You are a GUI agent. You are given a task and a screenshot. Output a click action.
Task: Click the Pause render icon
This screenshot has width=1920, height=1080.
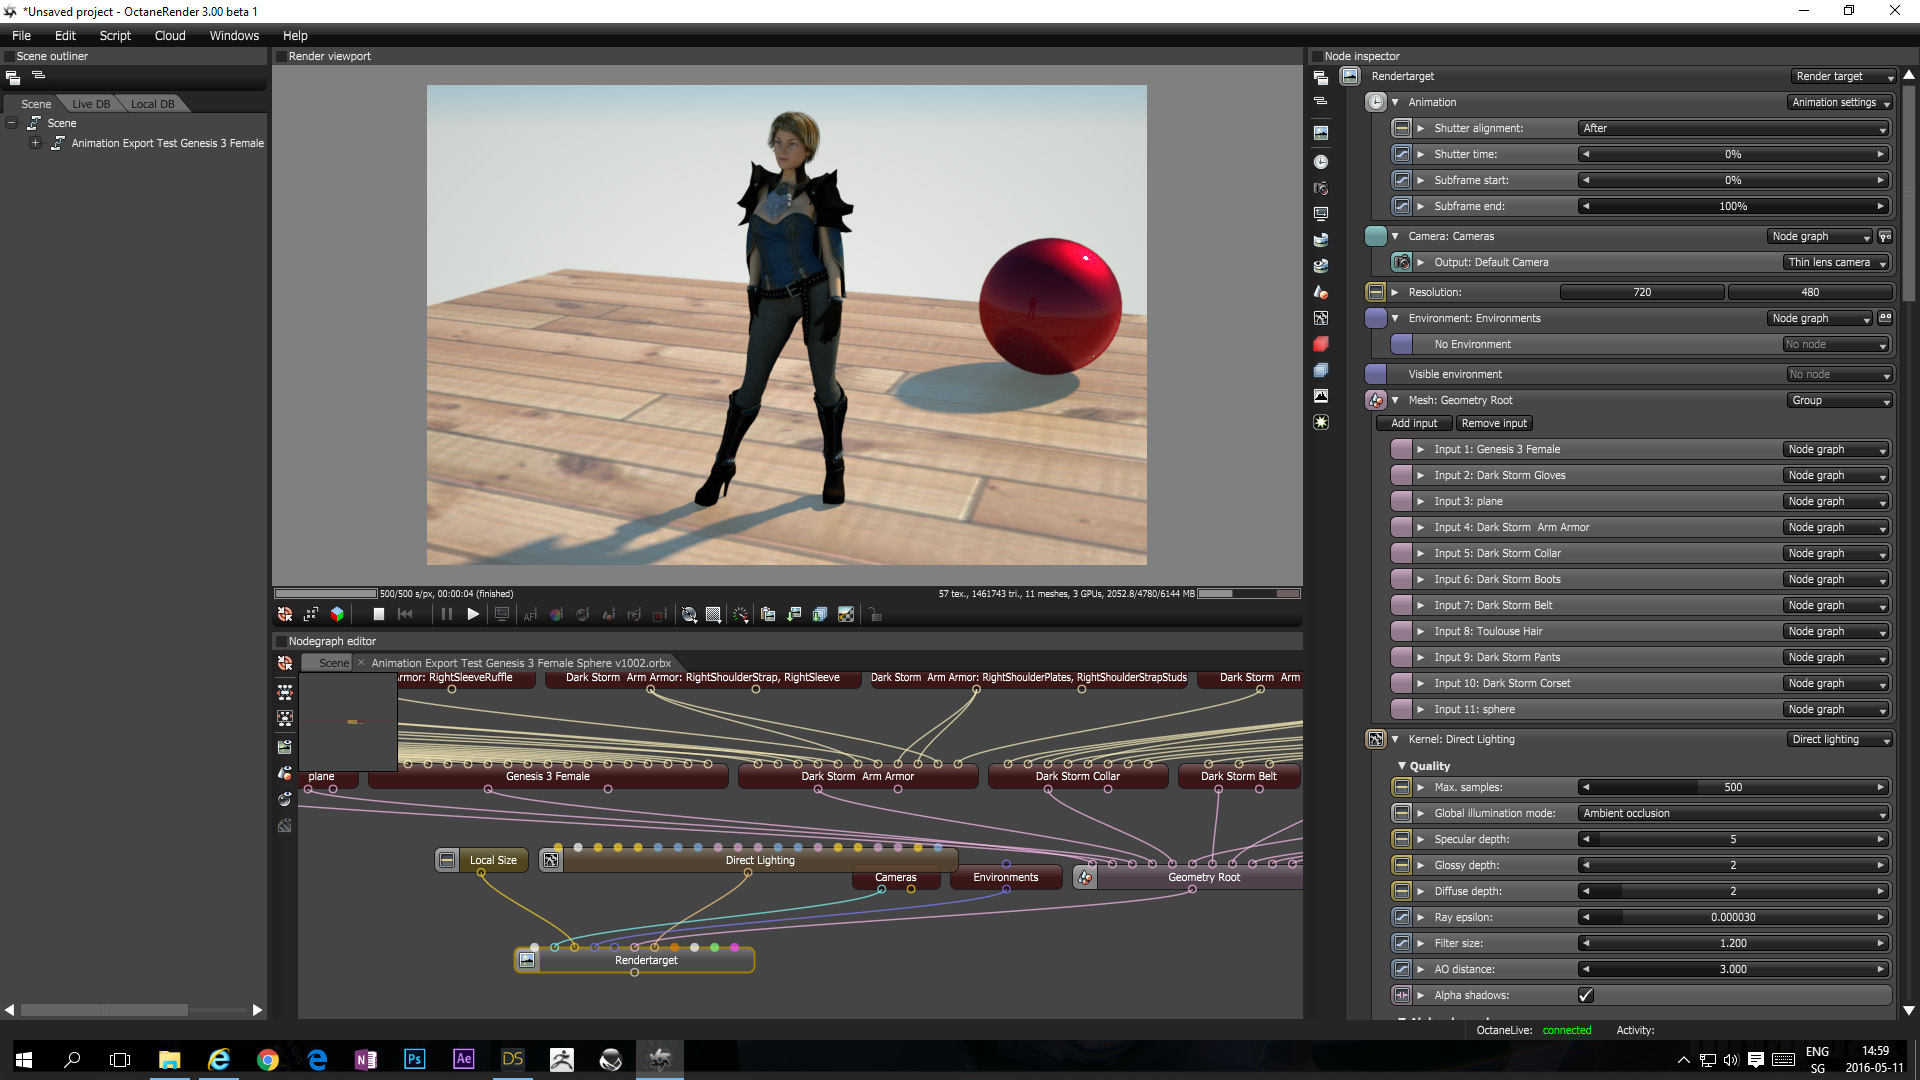click(x=447, y=615)
